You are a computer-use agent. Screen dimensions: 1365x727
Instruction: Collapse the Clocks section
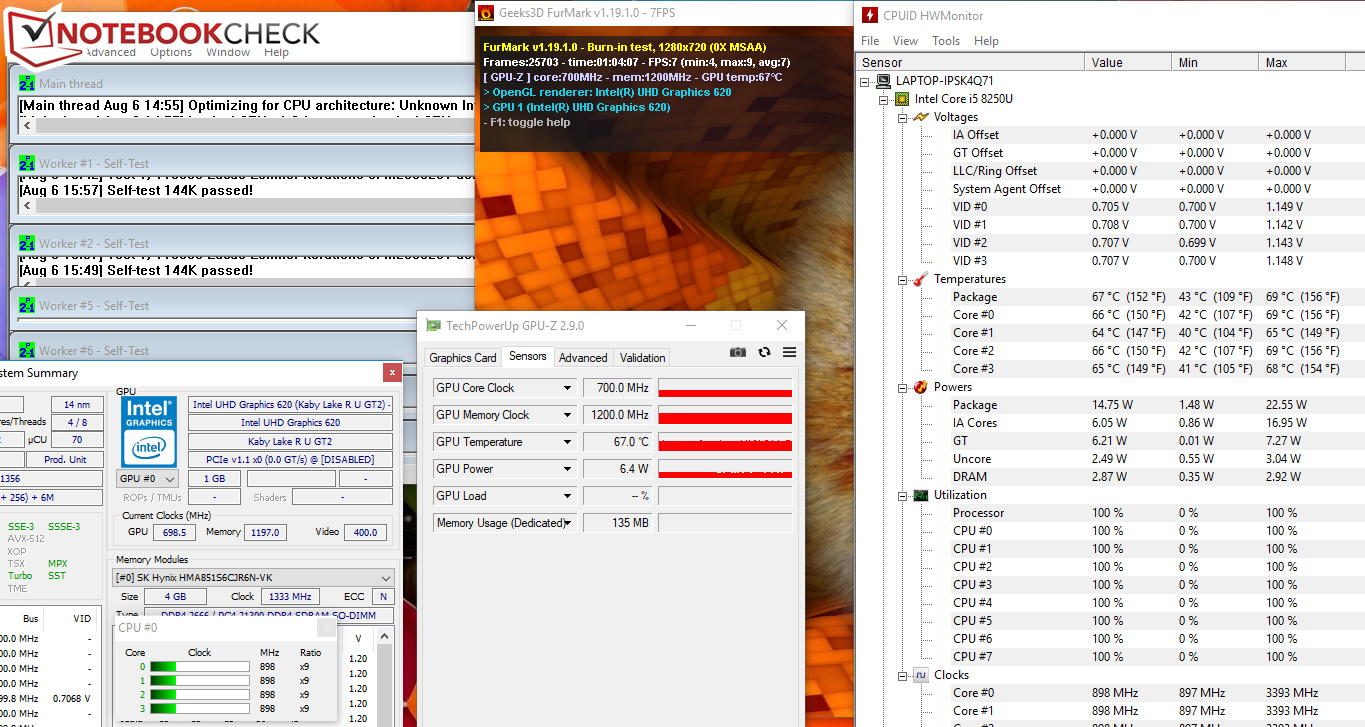pyautogui.click(x=902, y=675)
